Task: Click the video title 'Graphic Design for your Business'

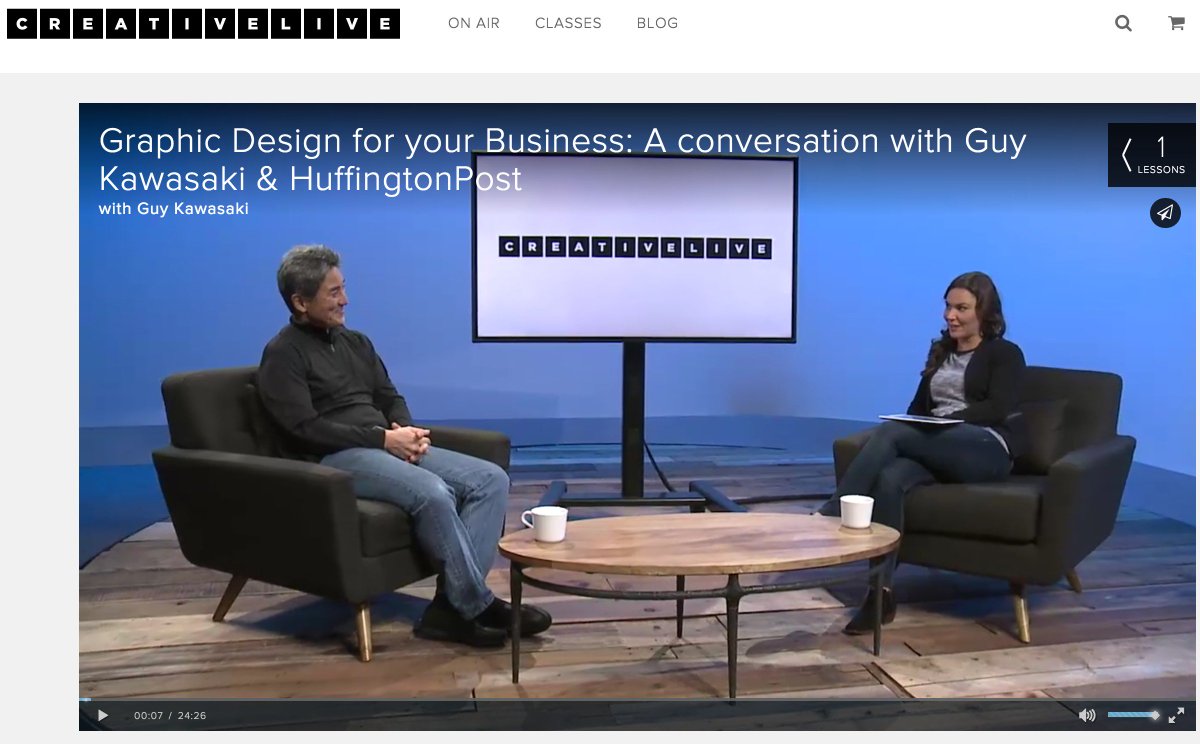Action: pos(563,160)
